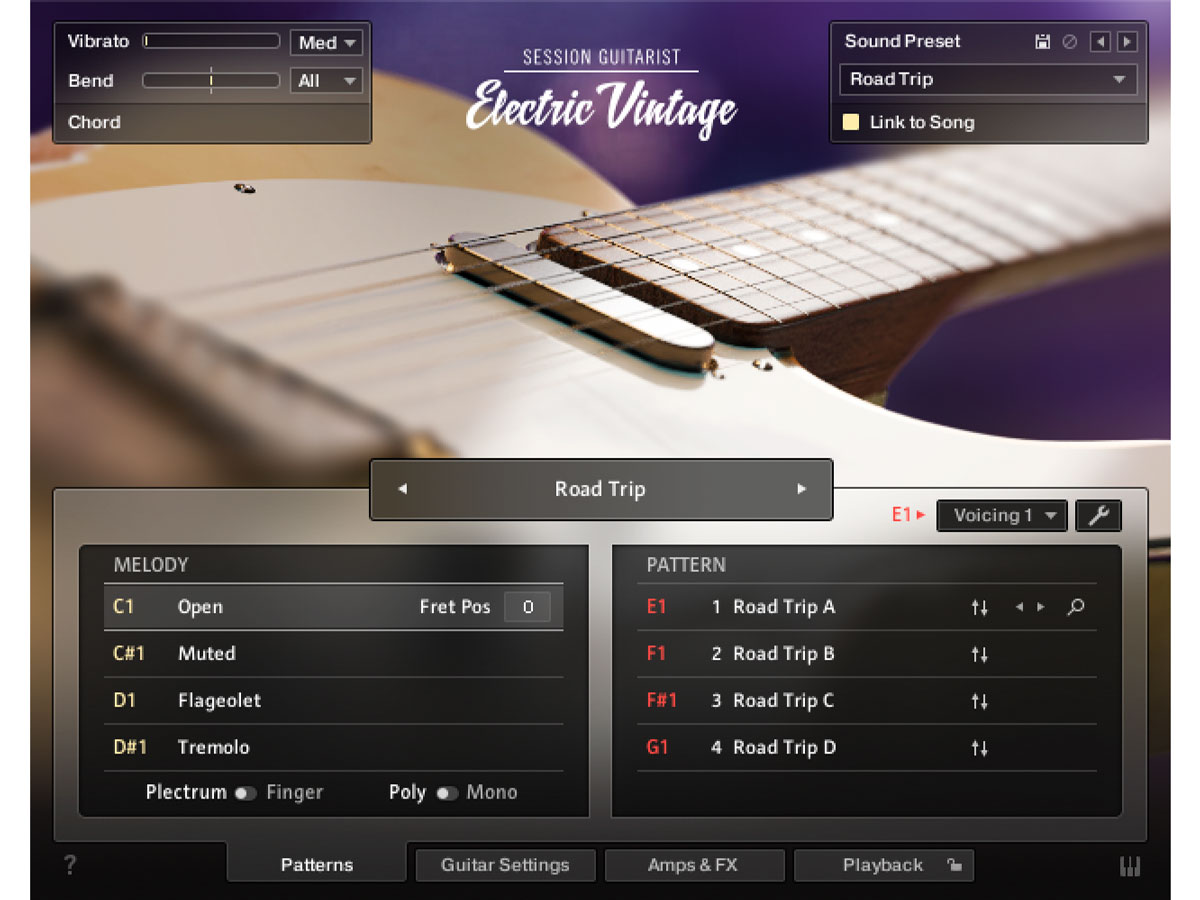Open the Guitar Settings tab
The width and height of the screenshot is (1200, 900).
coord(505,865)
